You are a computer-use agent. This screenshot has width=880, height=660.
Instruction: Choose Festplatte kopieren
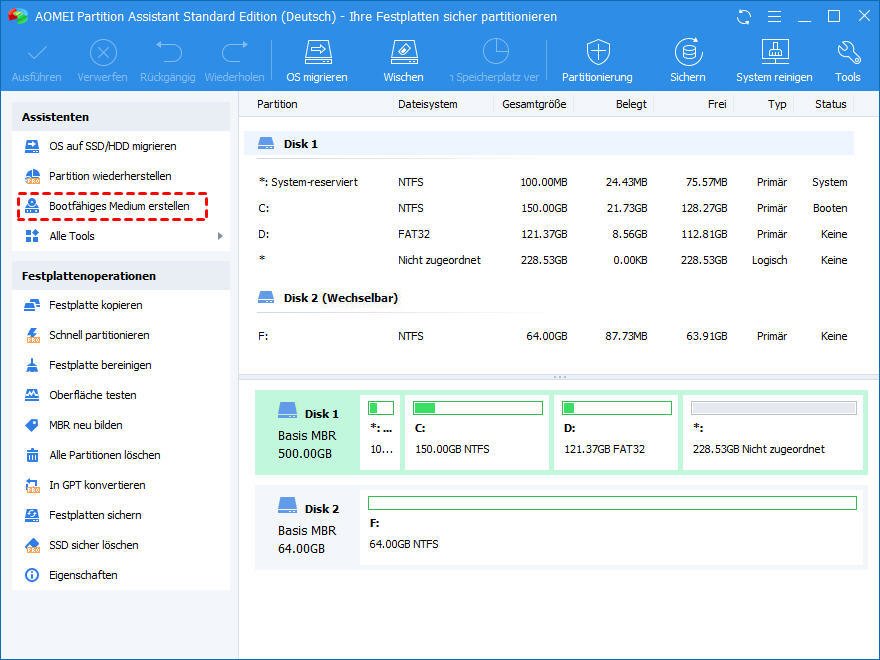(121, 305)
